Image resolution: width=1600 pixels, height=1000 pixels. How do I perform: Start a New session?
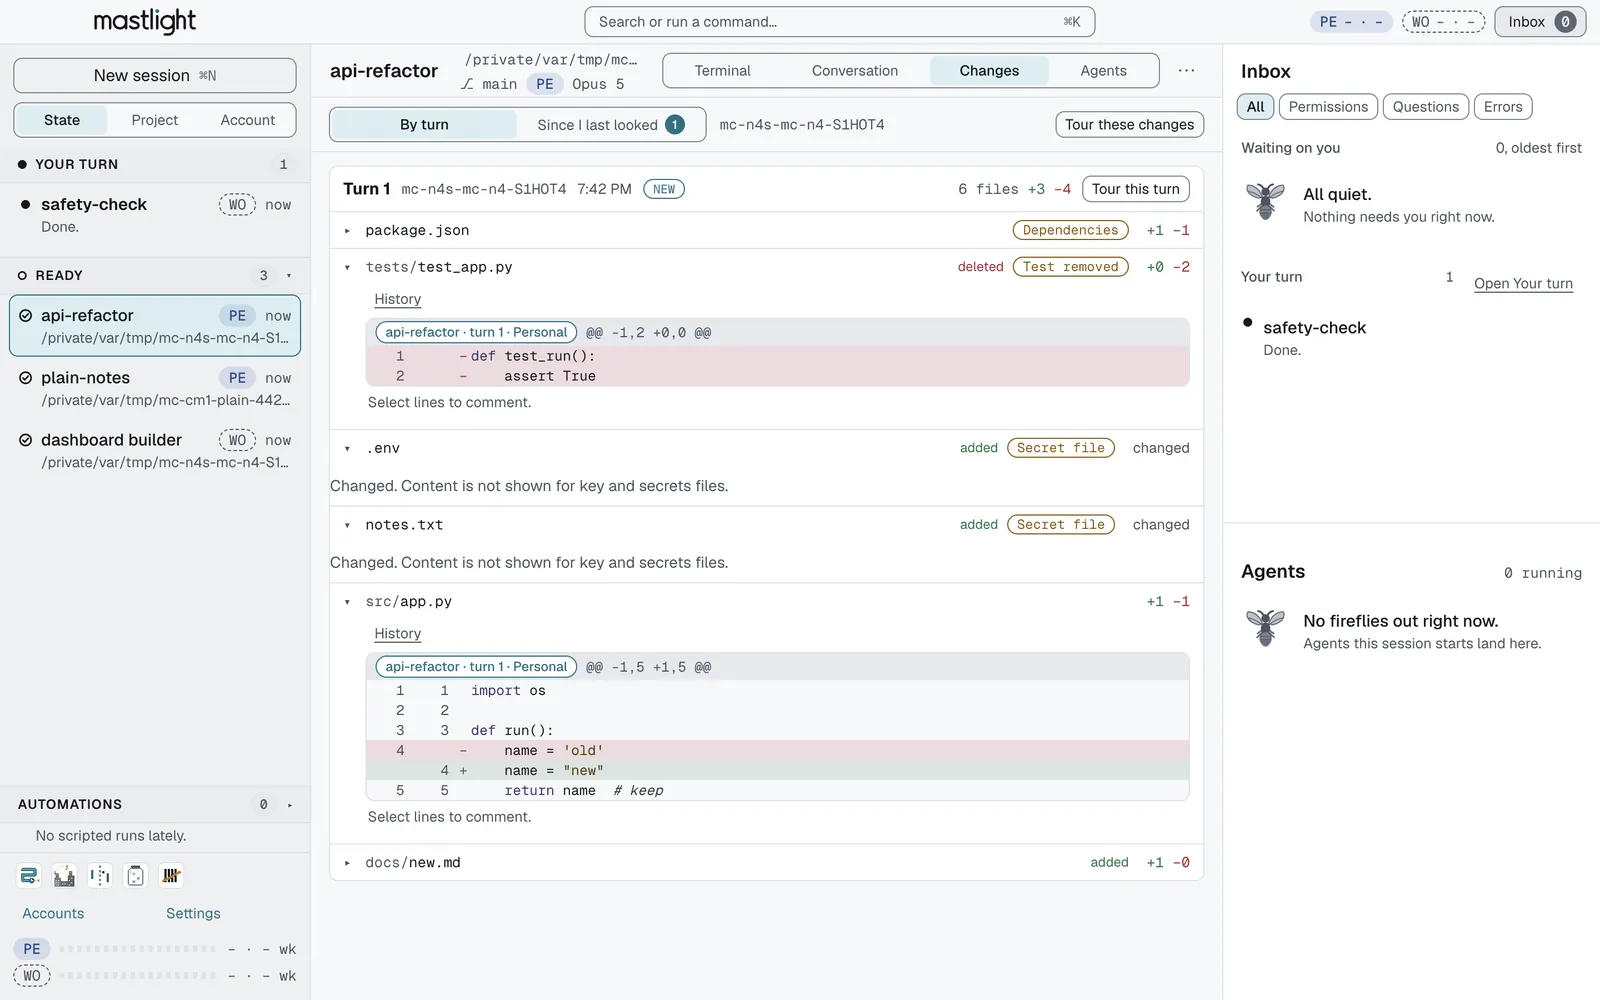[155, 75]
